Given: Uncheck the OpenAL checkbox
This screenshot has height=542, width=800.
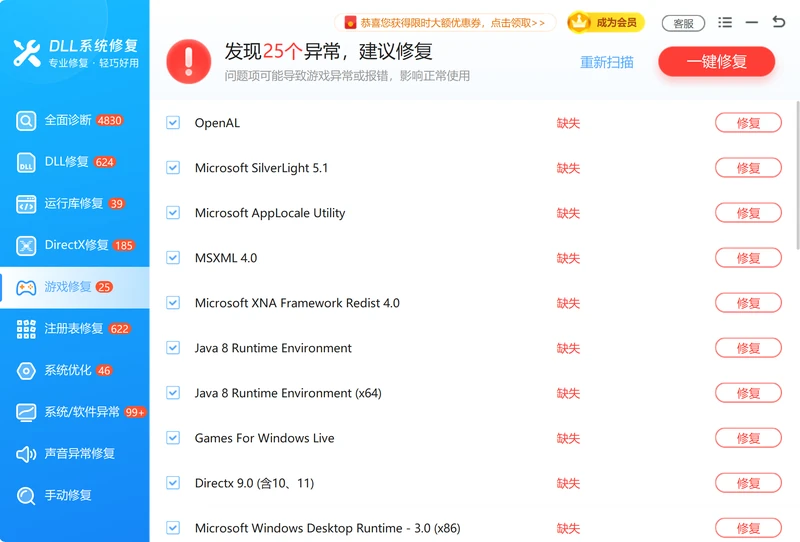Looking at the screenshot, I should pyautogui.click(x=173, y=122).
